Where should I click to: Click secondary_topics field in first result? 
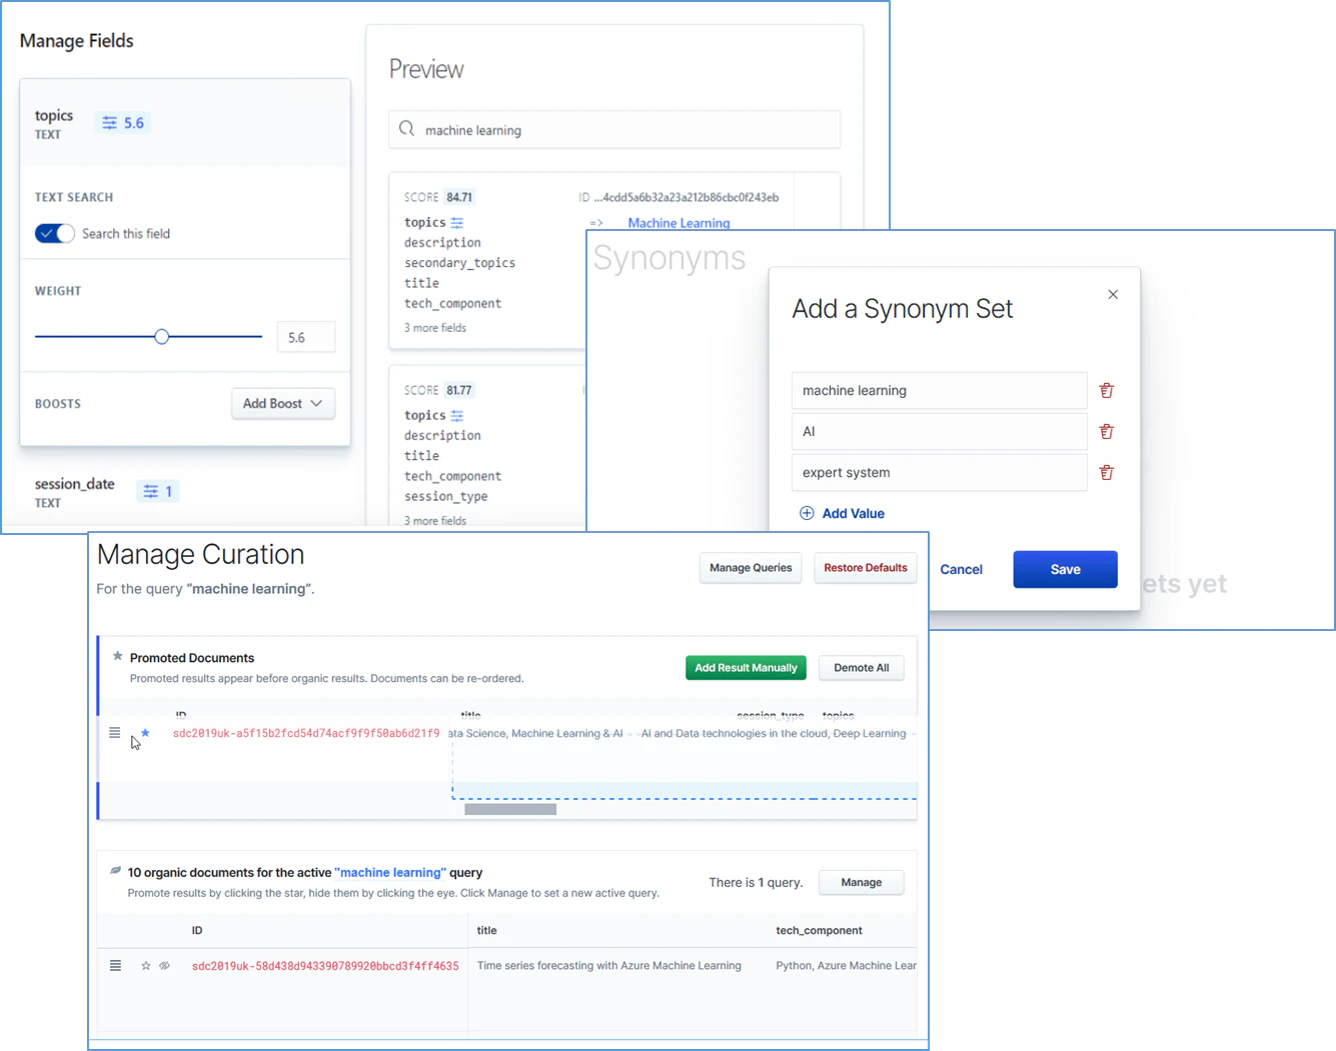(459, 263)
